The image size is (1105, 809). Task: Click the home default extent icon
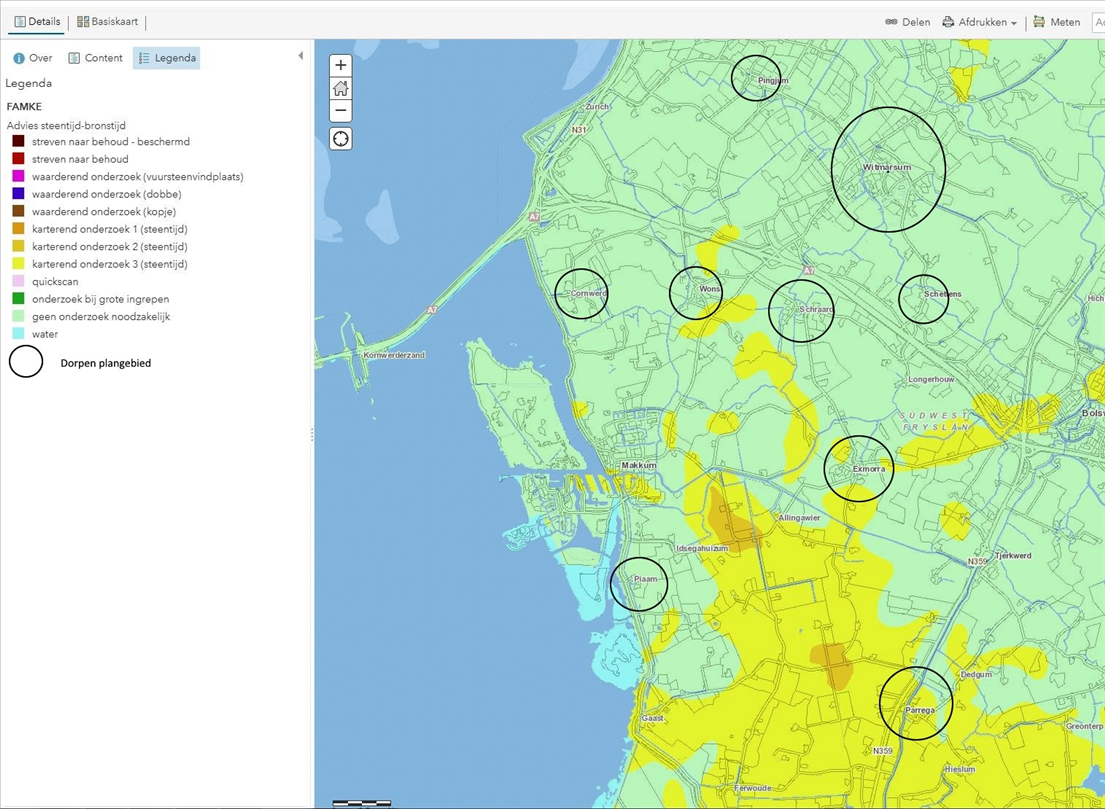341,88
